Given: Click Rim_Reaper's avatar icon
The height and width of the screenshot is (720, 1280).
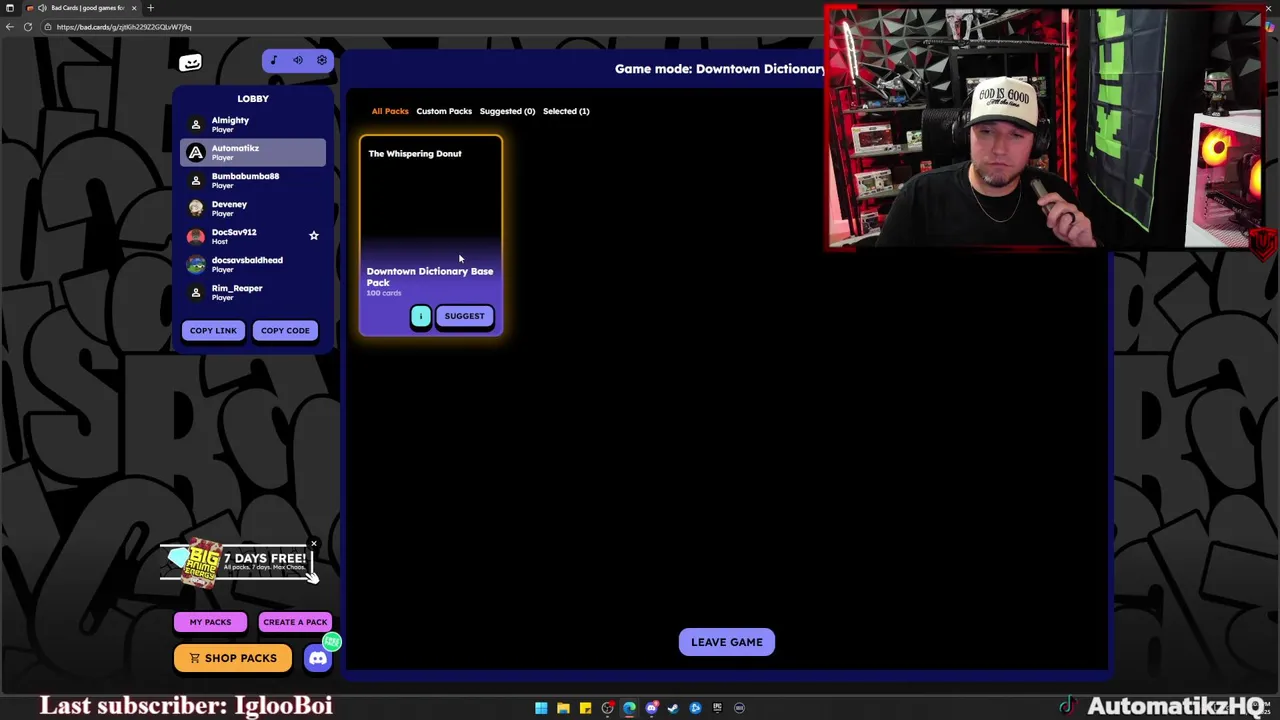Looking at the screenshot, I should tap(196, 293).
